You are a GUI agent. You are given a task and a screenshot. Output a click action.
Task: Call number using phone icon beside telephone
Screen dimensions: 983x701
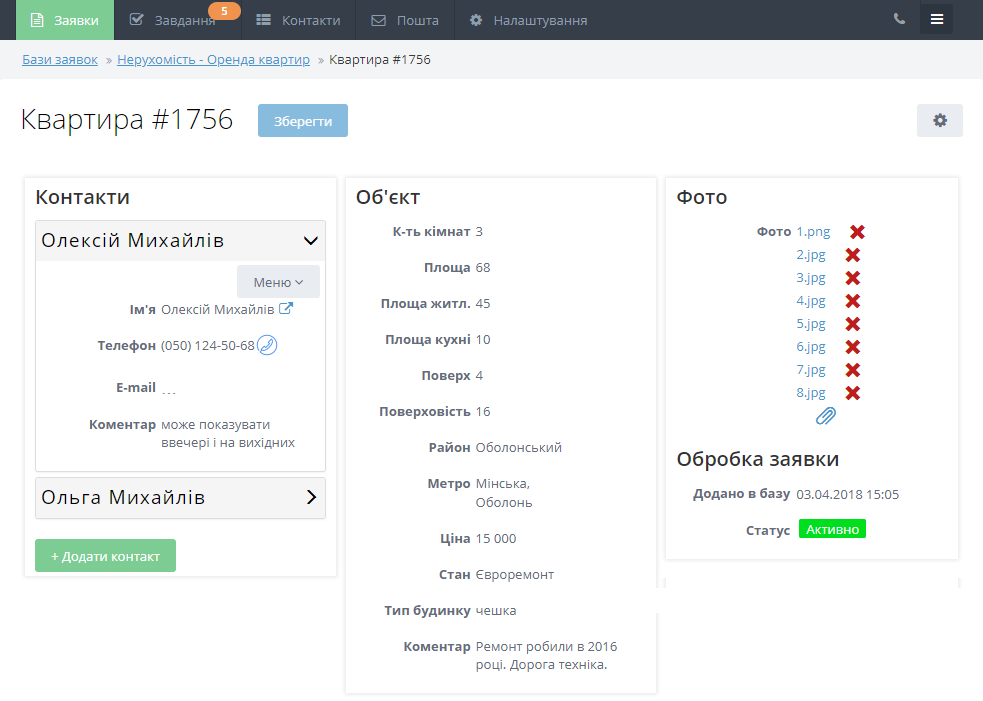point(267,345)
